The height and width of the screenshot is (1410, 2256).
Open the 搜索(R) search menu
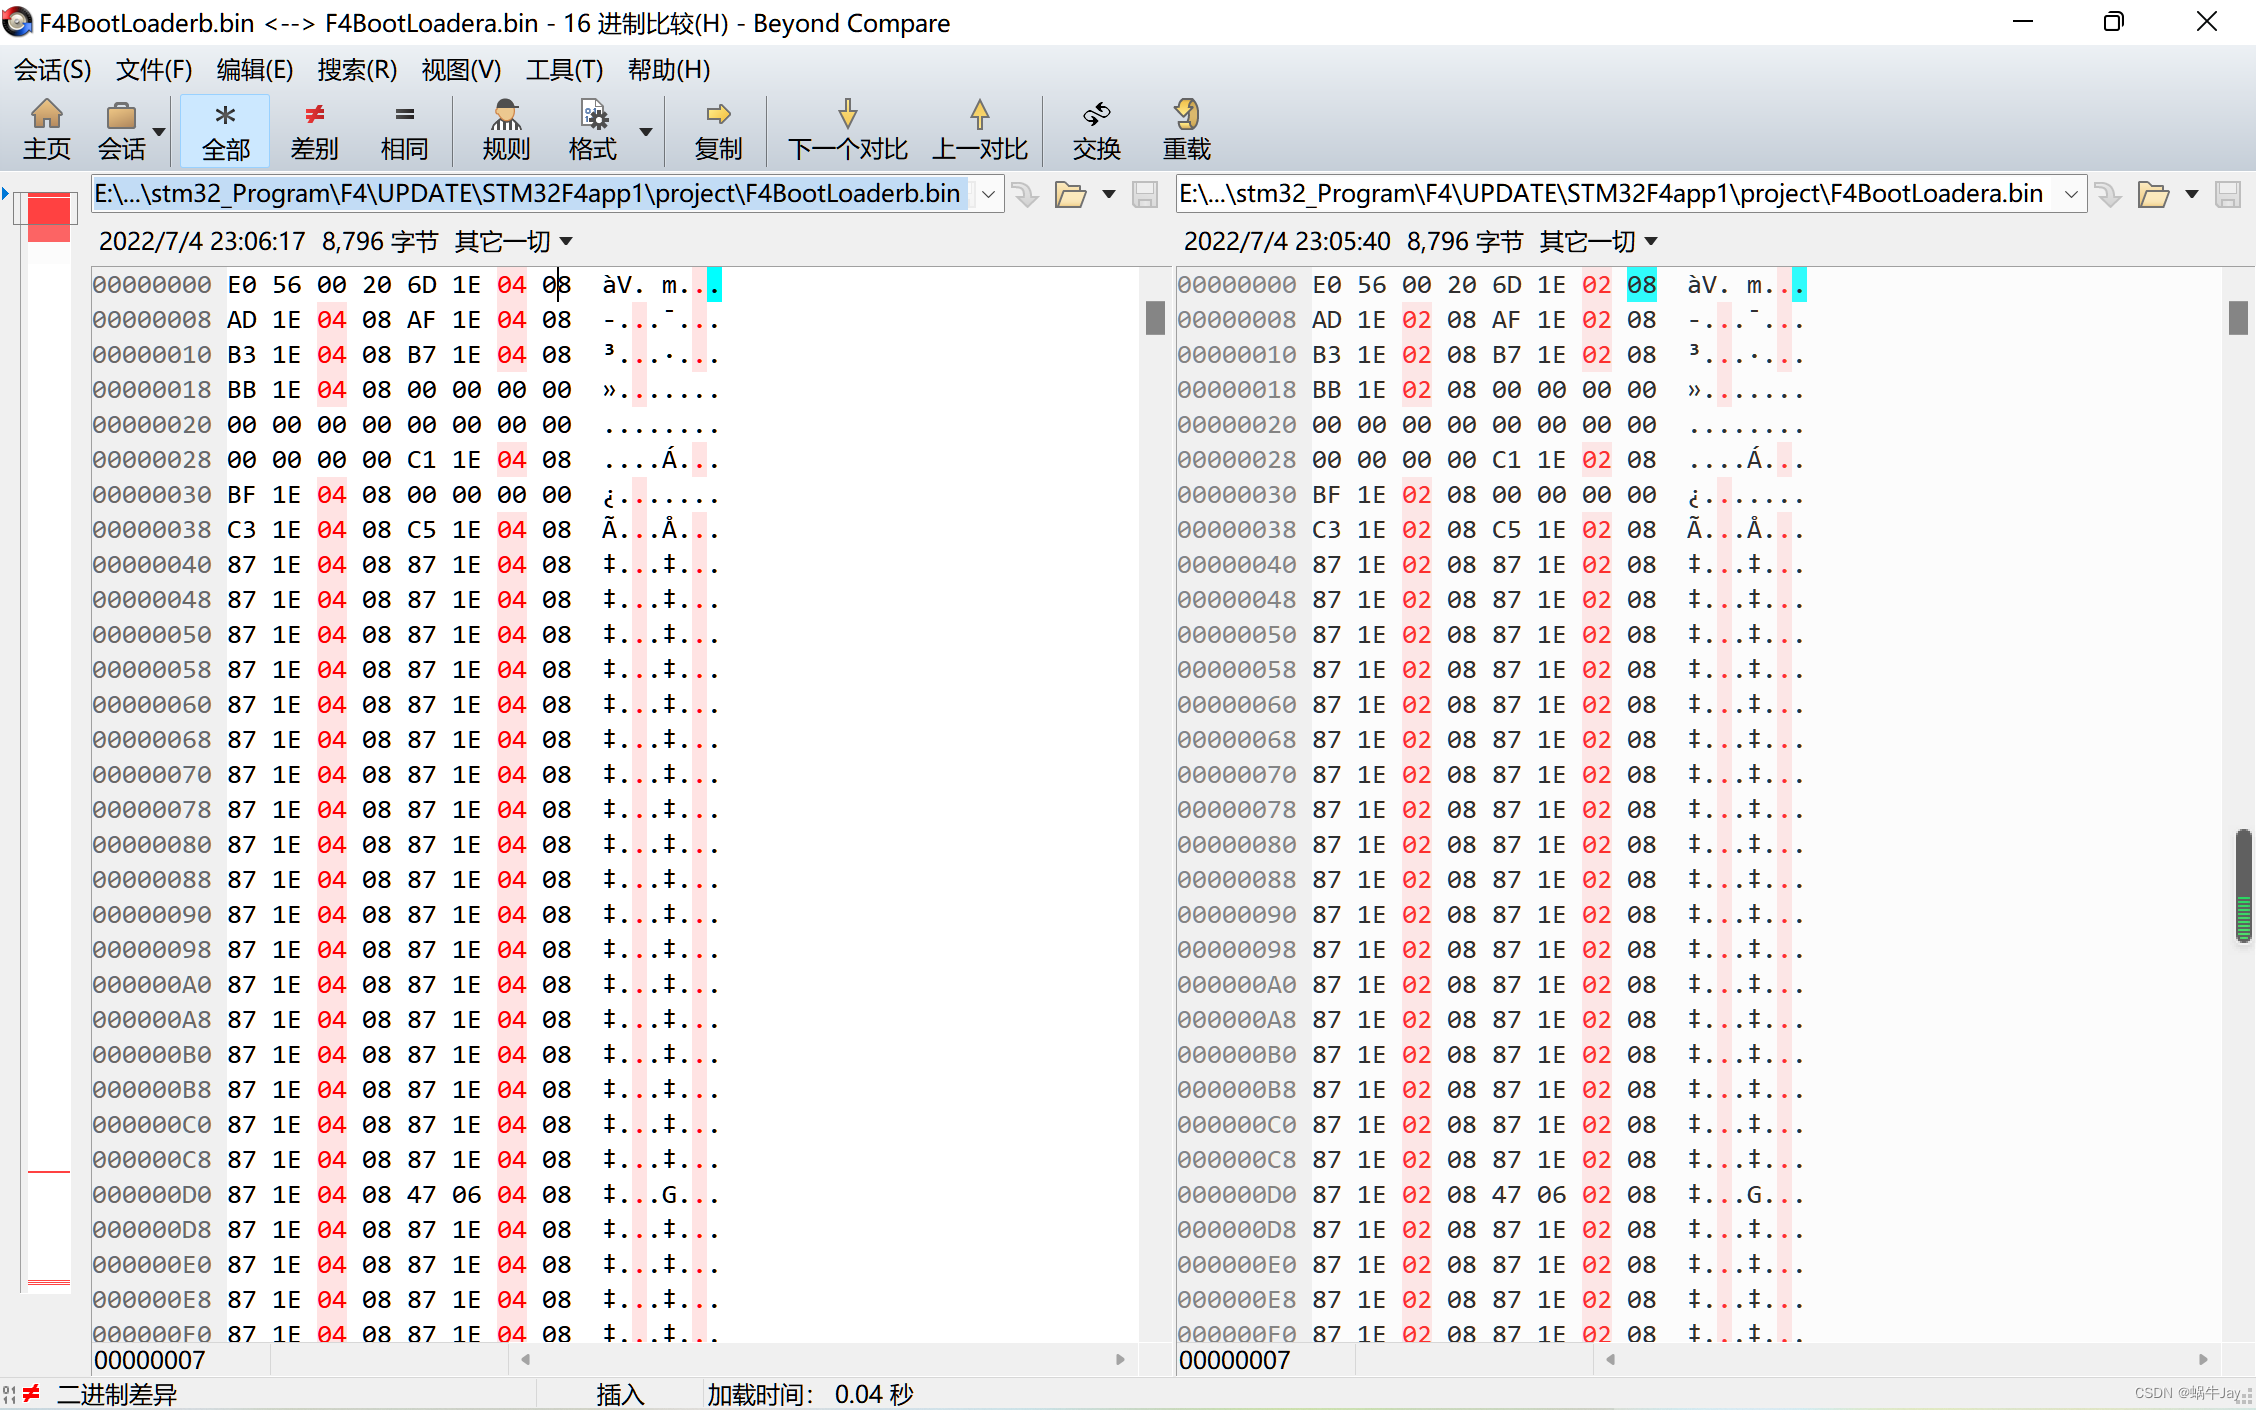(x=357, y=70)
